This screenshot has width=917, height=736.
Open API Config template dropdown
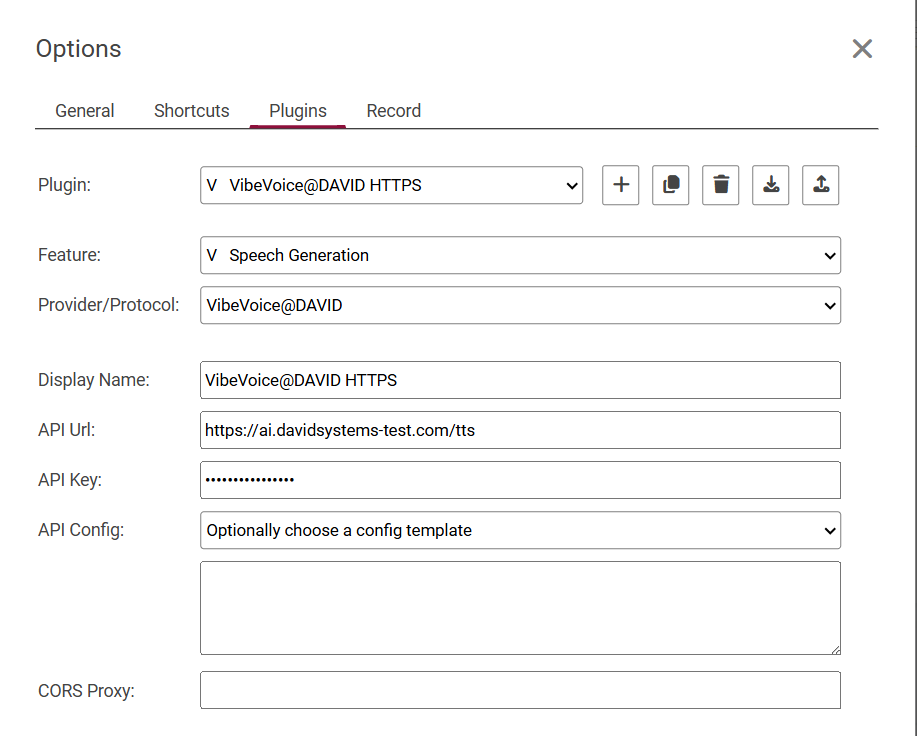(520, 530)
